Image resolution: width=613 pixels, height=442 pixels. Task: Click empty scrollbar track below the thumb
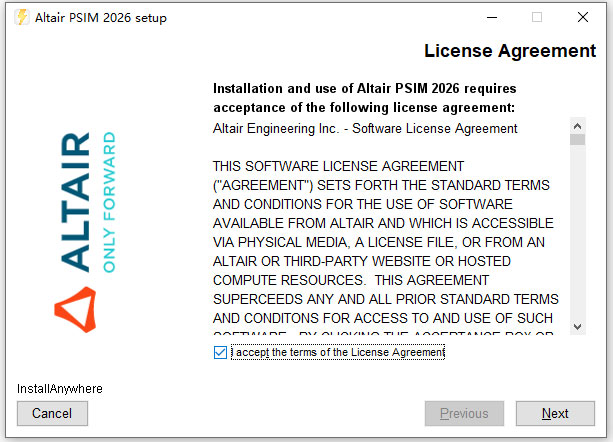[x=577, y=240]
